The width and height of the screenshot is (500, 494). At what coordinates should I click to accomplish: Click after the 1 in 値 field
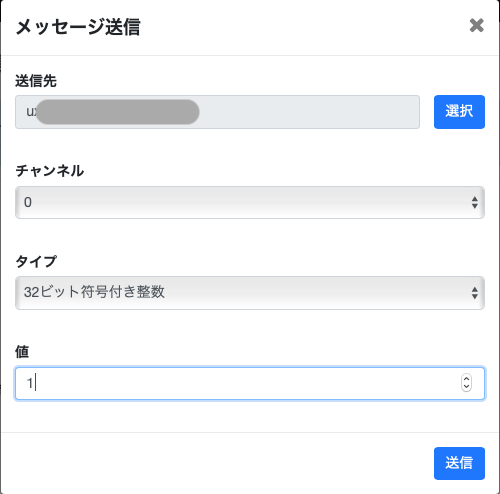point(35,383)
